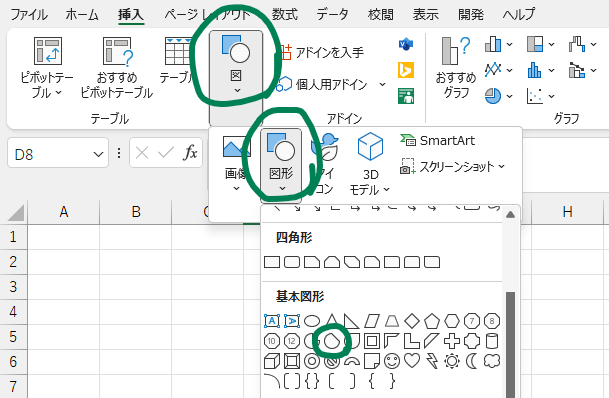Image resolution: width=609 pixels, height=398 pixels.
Task: Pick the Rounded Rectangle shape
Action: (292, 262)
